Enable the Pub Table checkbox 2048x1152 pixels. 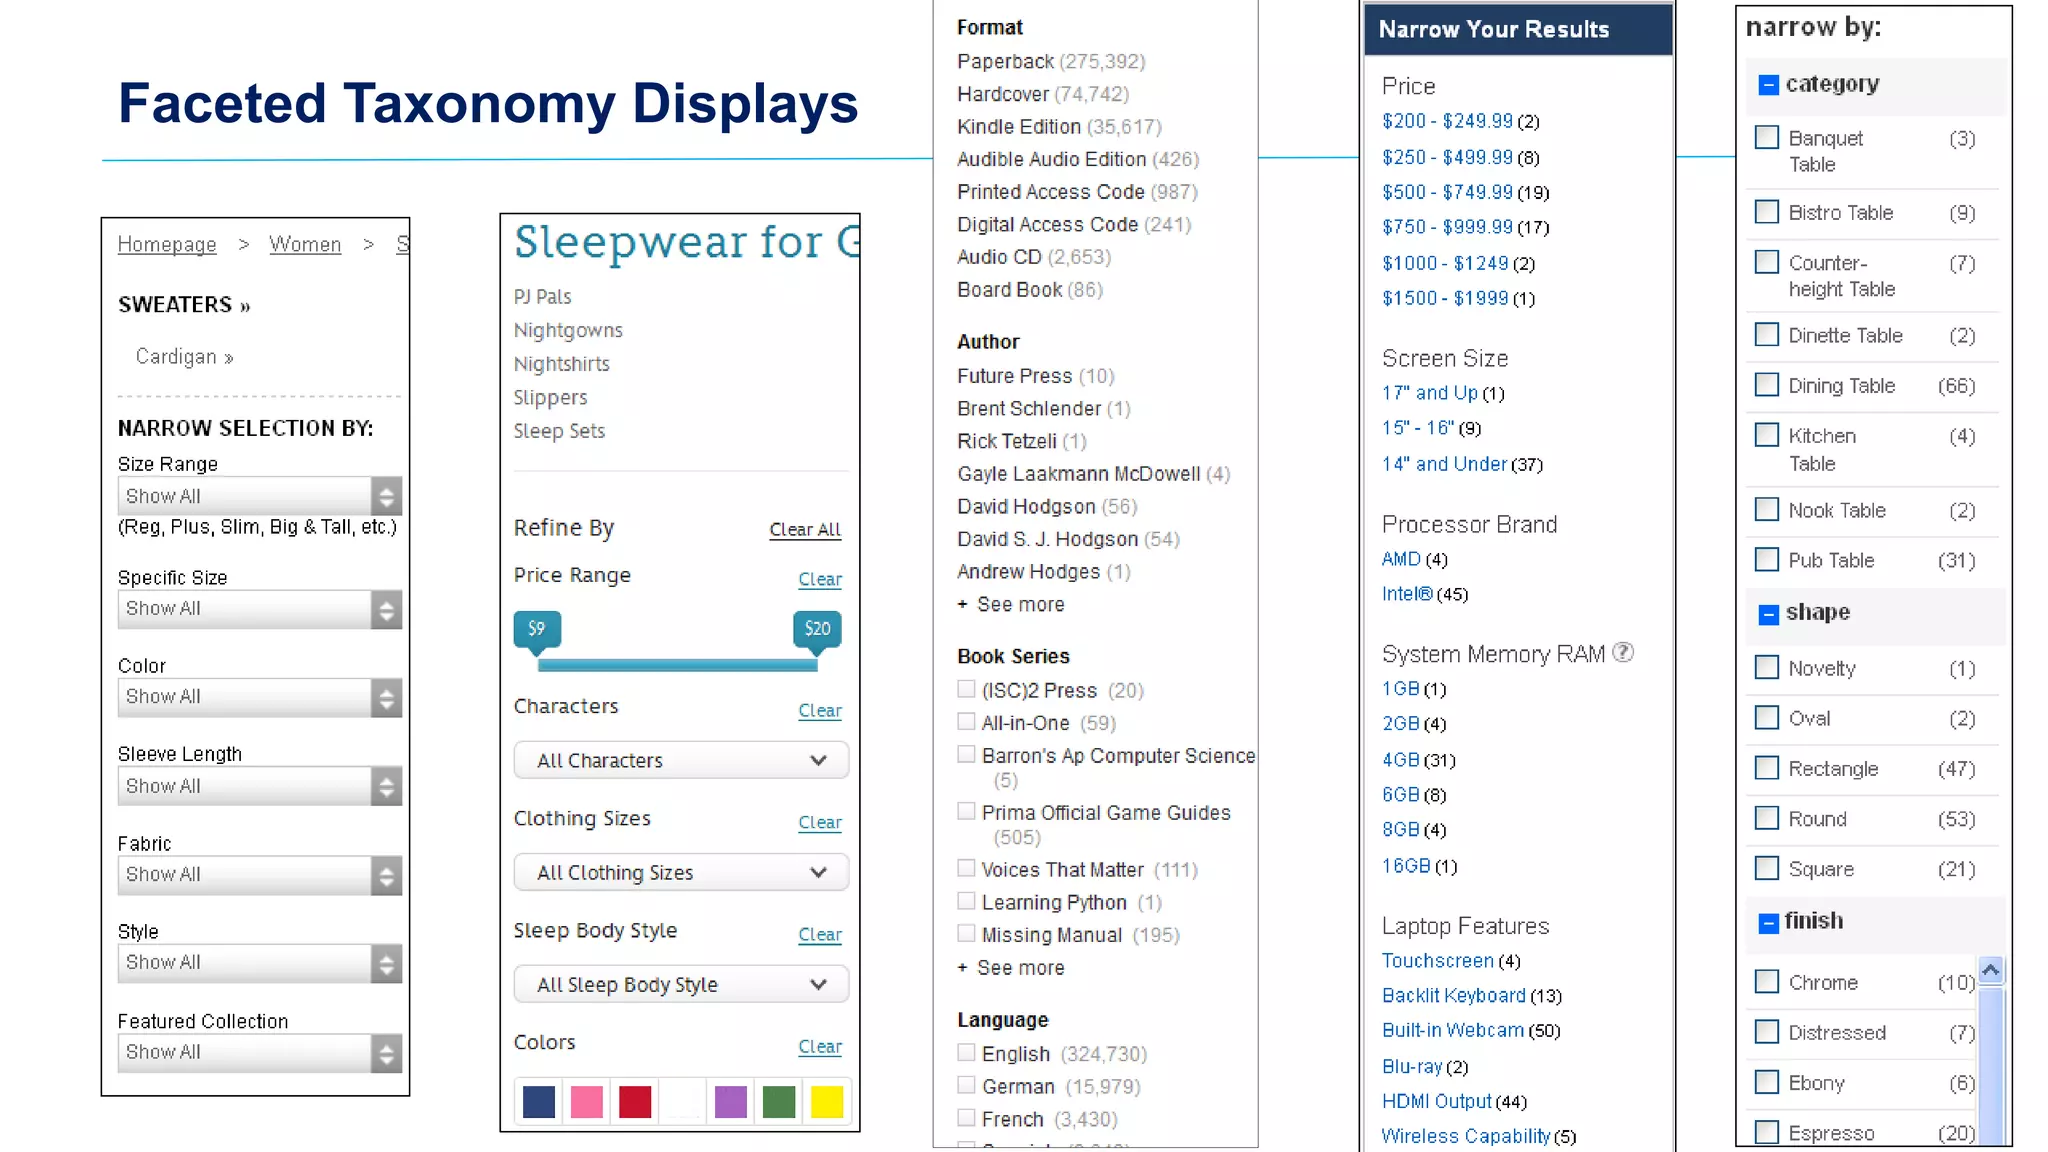coord(1767,559)
